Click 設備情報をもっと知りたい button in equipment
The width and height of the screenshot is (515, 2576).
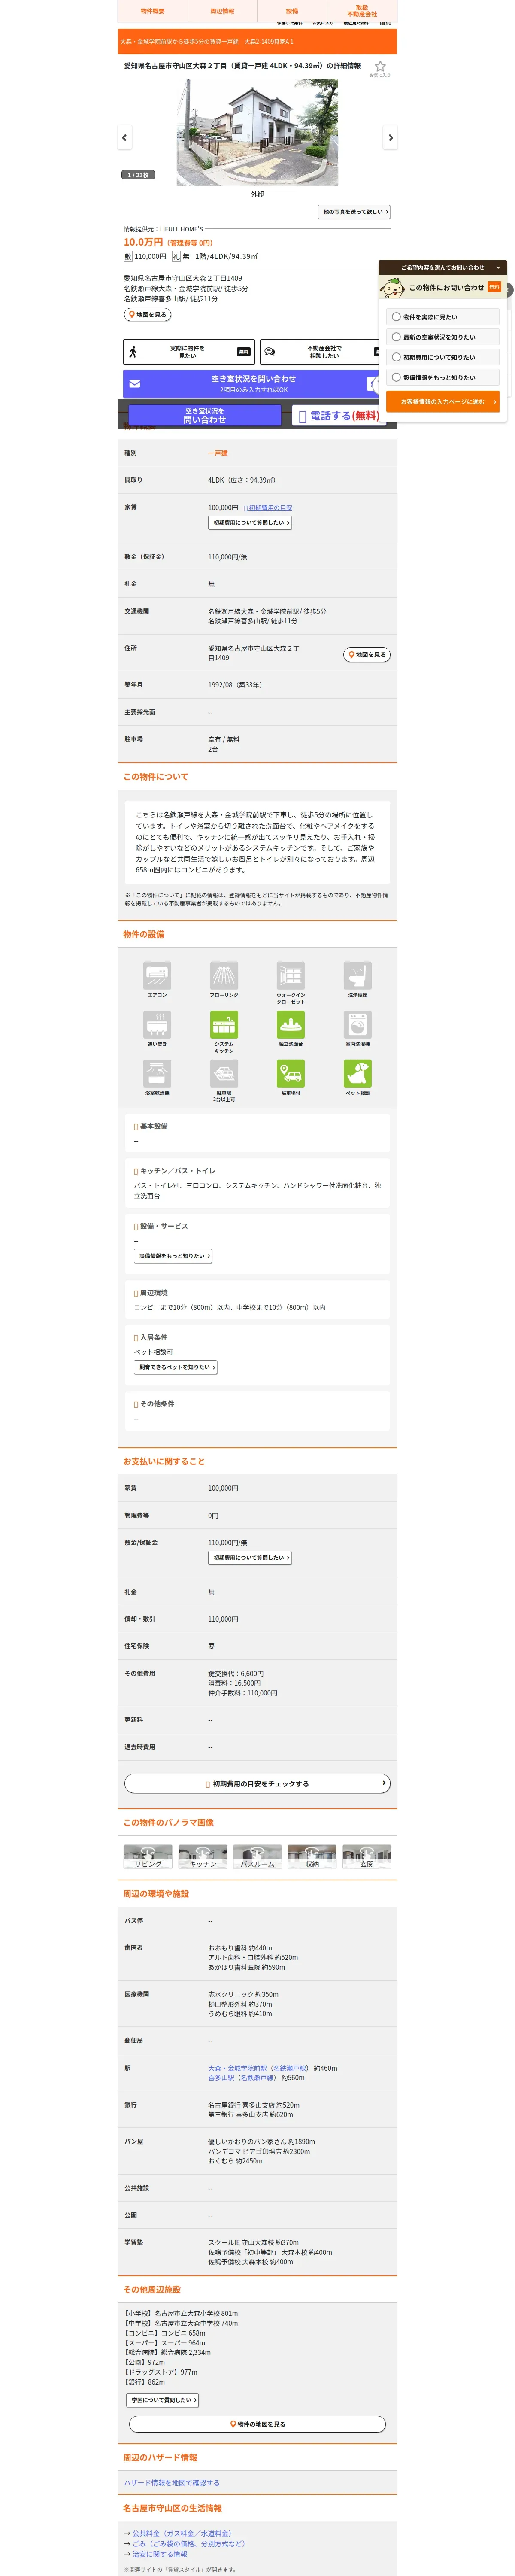click(173, 1256)
